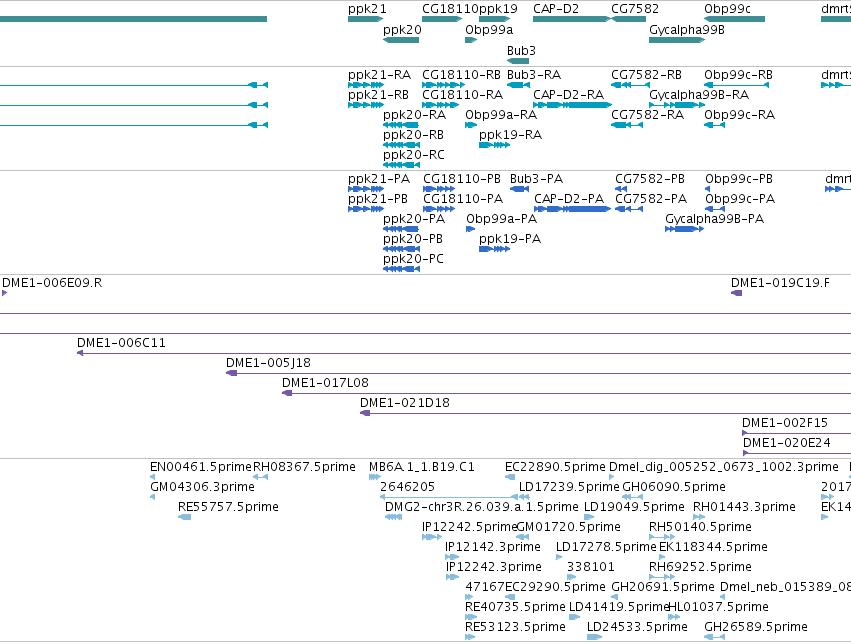
Task: Open the GH26589.5prime EST label
Action: tap(755, 627)
